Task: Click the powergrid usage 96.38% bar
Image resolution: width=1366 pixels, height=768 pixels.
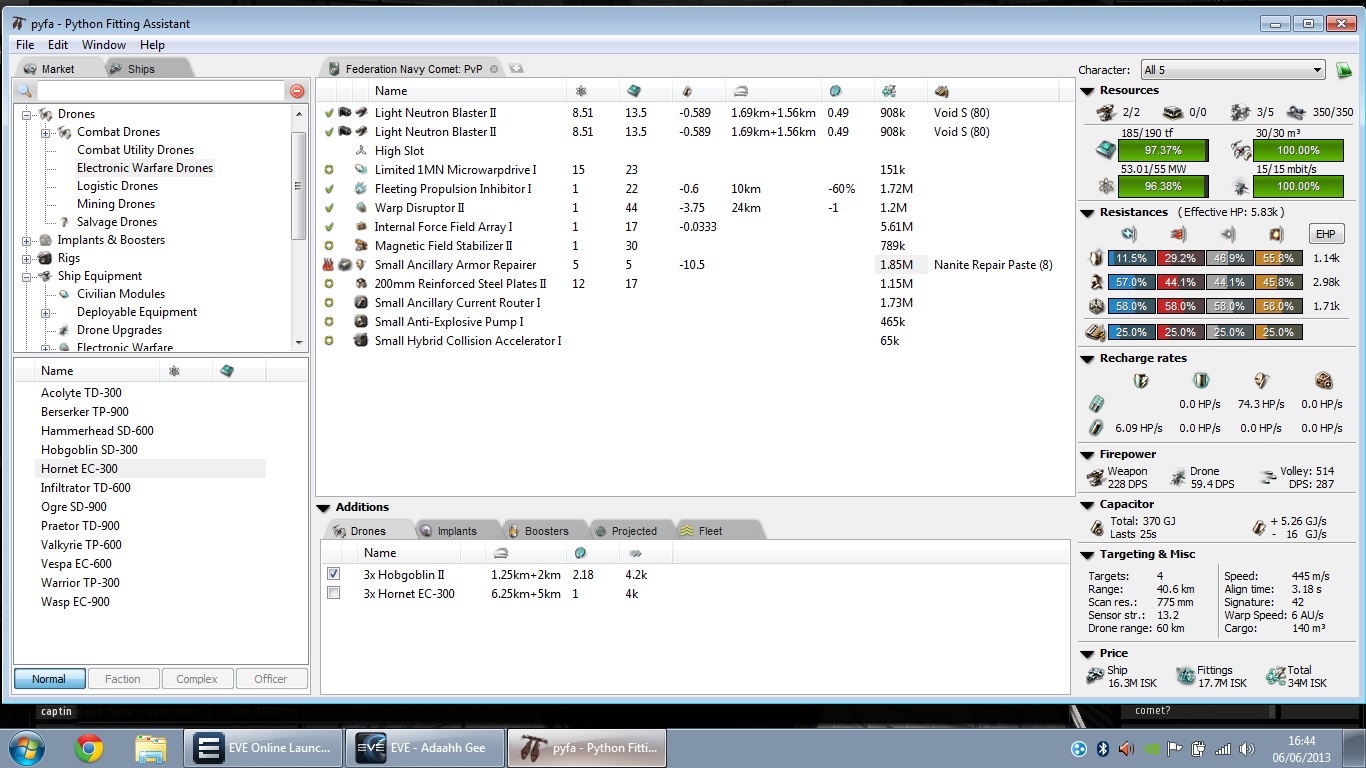Action: (x=1162, y=186)
